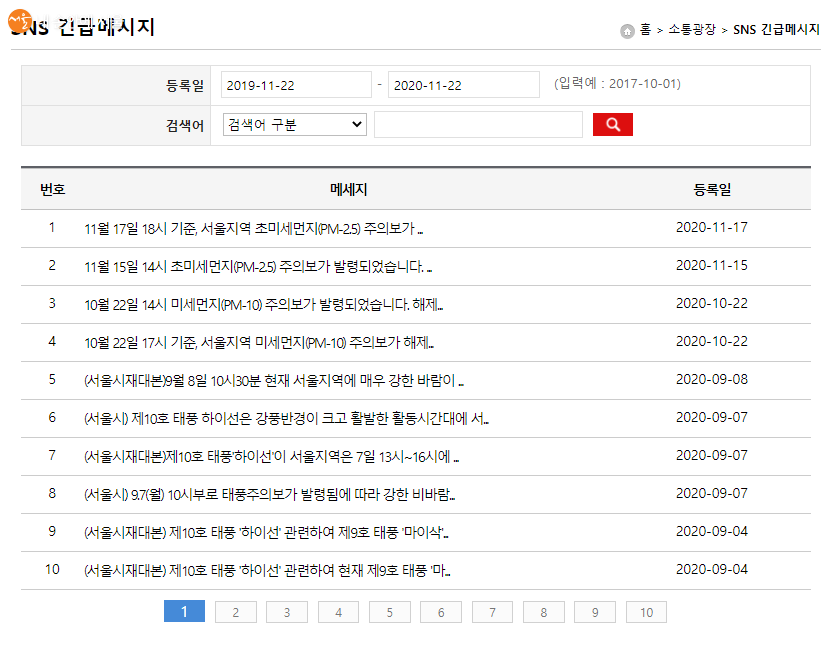Go to page 2 of results
833x656 pixels.
pyautogui.click(x=235, y=613)
